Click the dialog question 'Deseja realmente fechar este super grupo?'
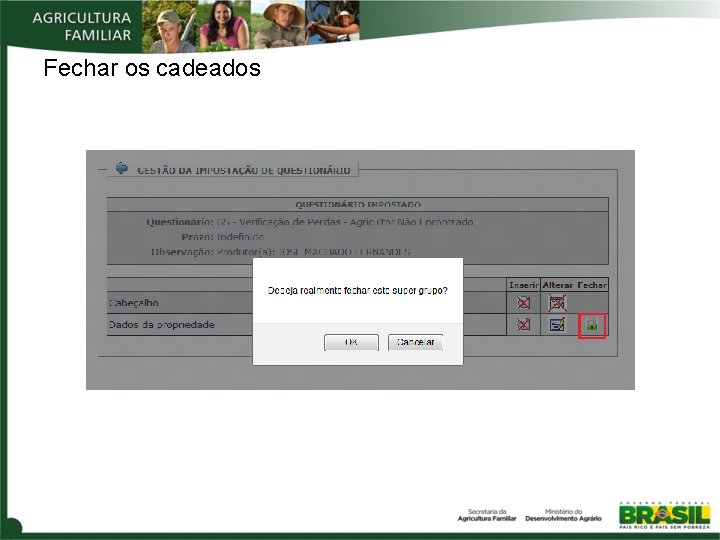 (358, 291)
